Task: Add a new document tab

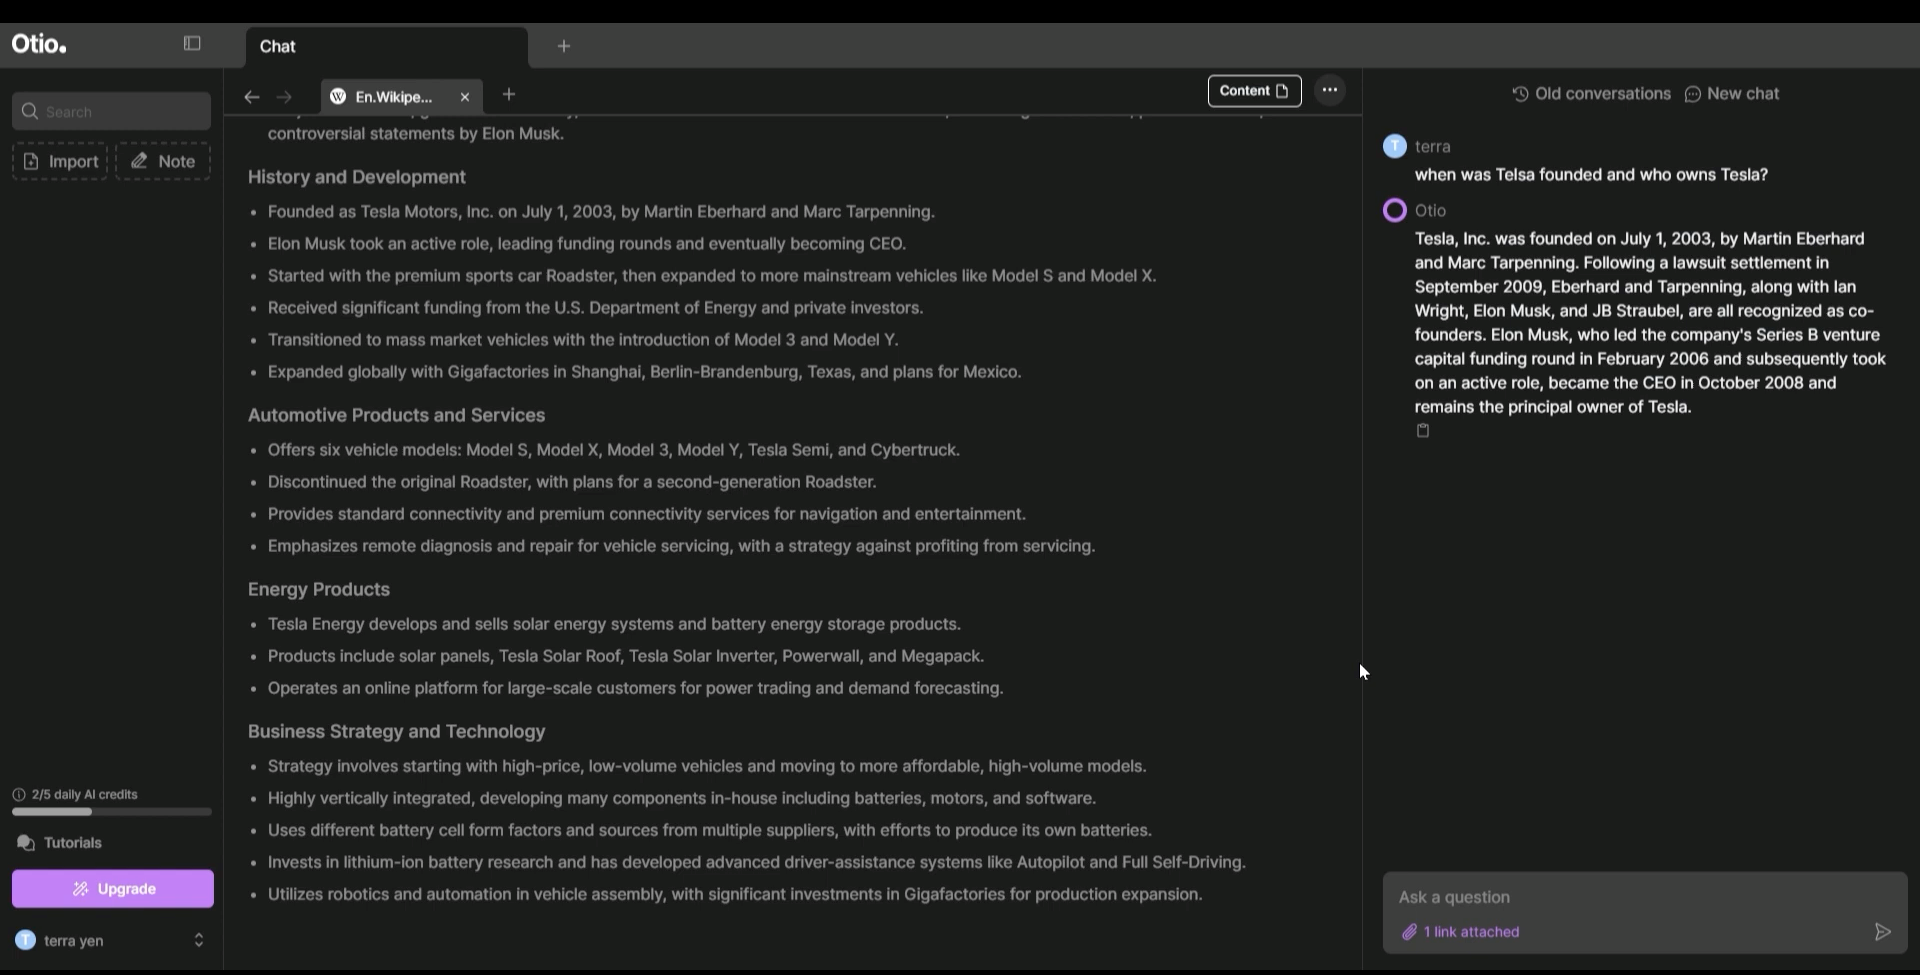Action: (509, 94)
